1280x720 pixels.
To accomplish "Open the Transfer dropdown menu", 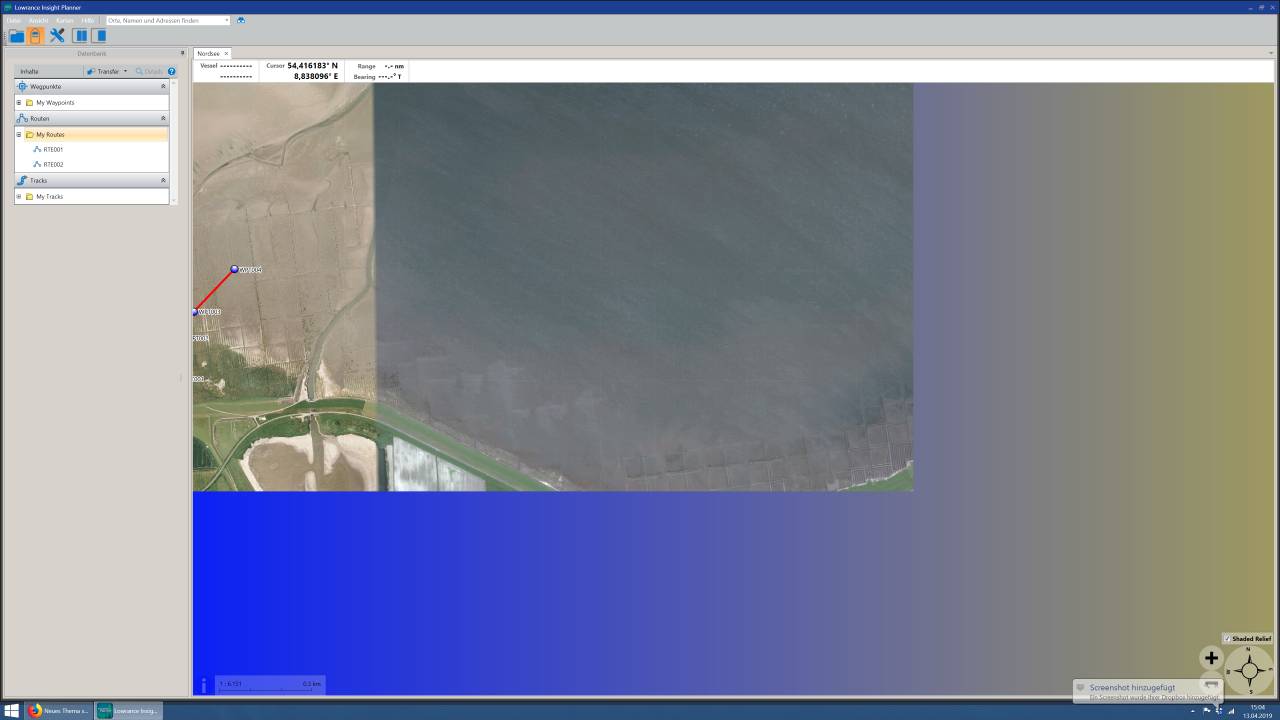I will pyautogui.click(x=106, y=72).
